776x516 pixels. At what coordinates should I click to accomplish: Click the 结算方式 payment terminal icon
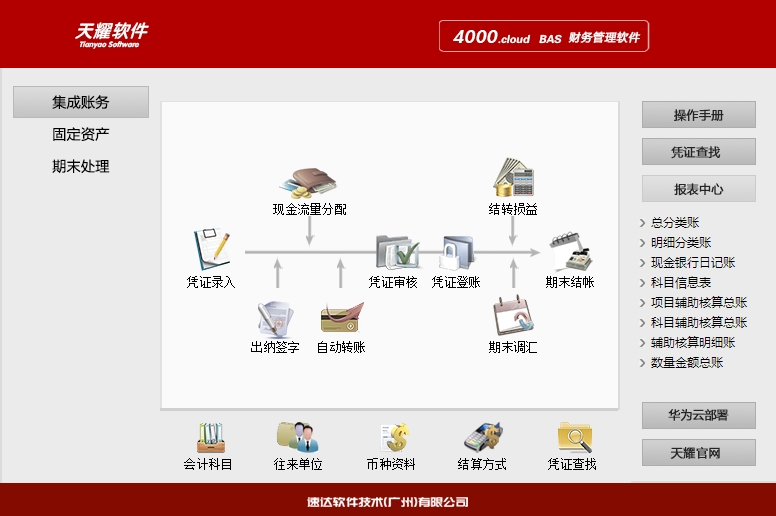tap(484, 437)
